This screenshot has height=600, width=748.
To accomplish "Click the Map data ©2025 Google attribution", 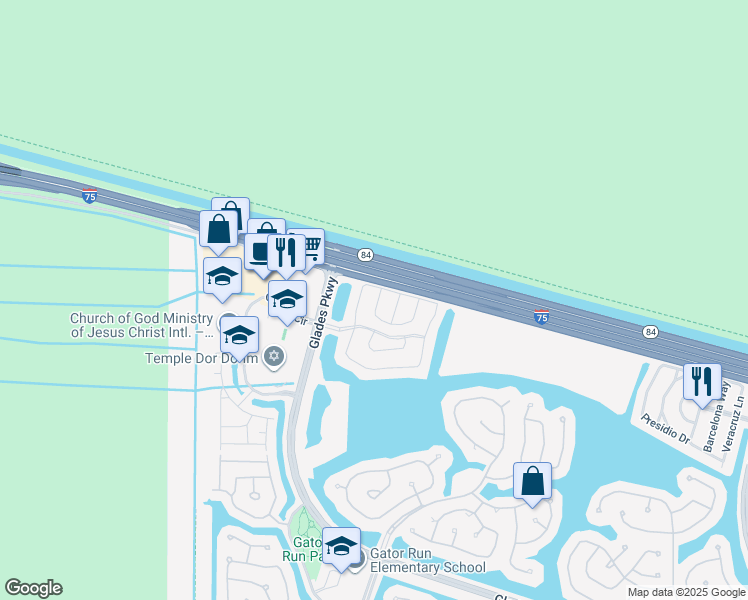I will click(x=686, y=592).
